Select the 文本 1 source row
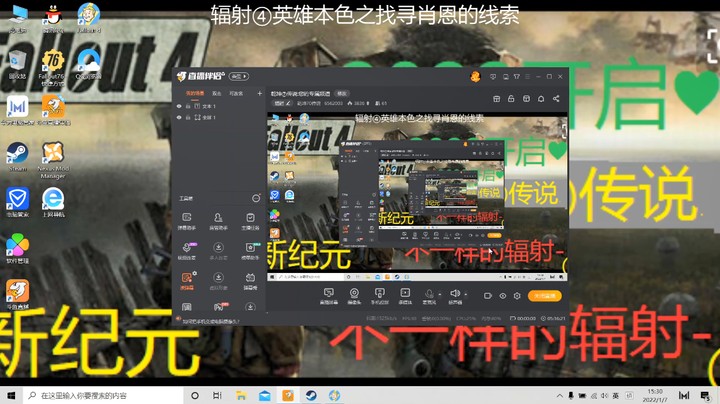Image resolution: width=720 pixels, height=404 pixels. [x=219, y=106]
